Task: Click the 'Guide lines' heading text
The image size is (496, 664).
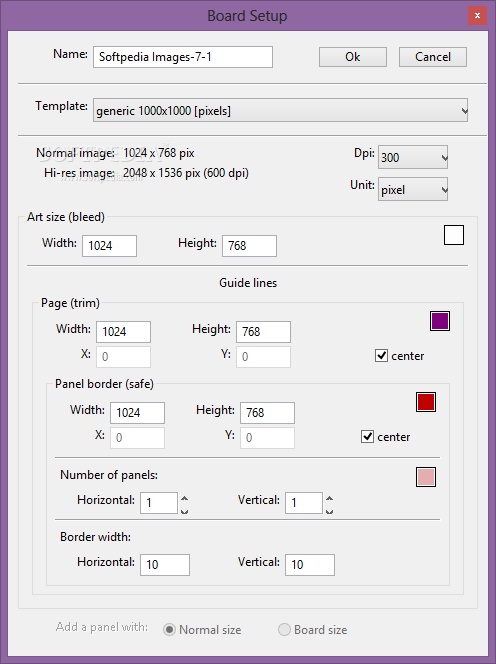Action: coord(248,283)
